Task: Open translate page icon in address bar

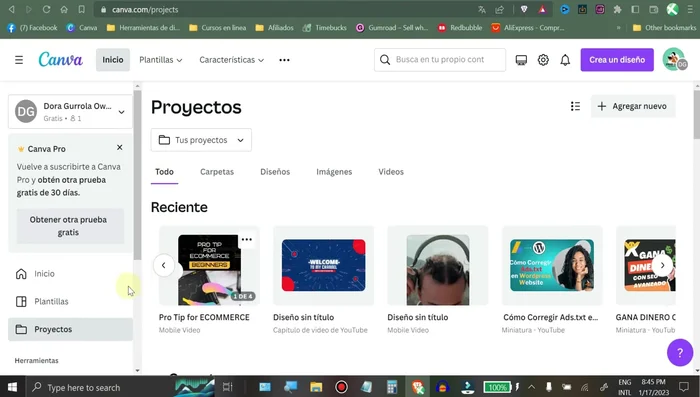Action: 482,9
